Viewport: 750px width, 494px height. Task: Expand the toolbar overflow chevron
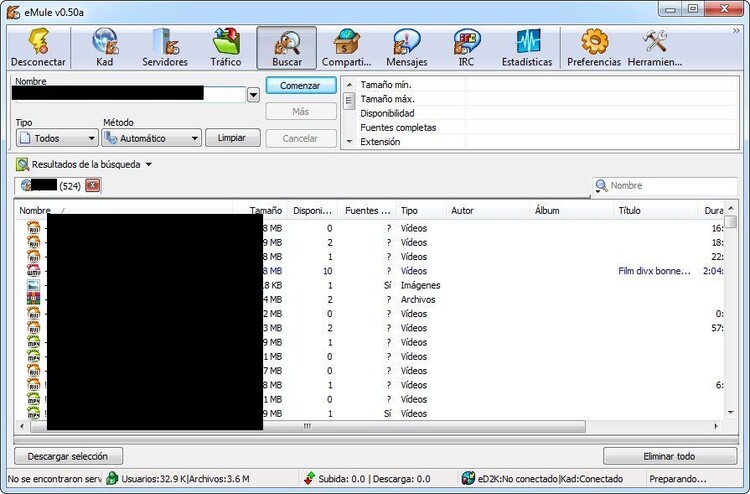(x=736, y=31)
